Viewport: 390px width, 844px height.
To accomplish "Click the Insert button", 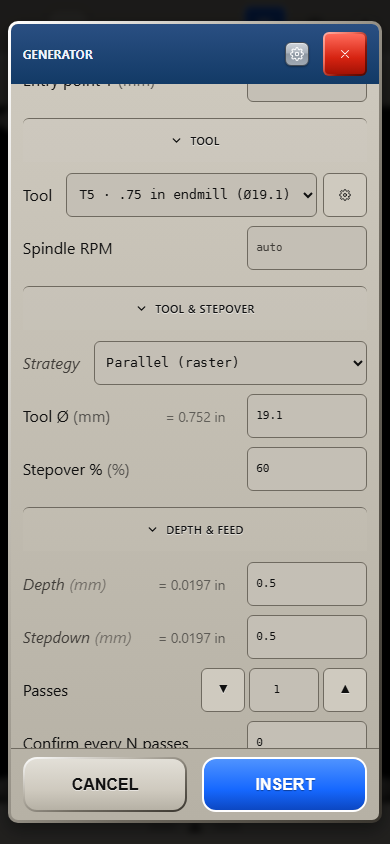I will (x=285, y=784).
